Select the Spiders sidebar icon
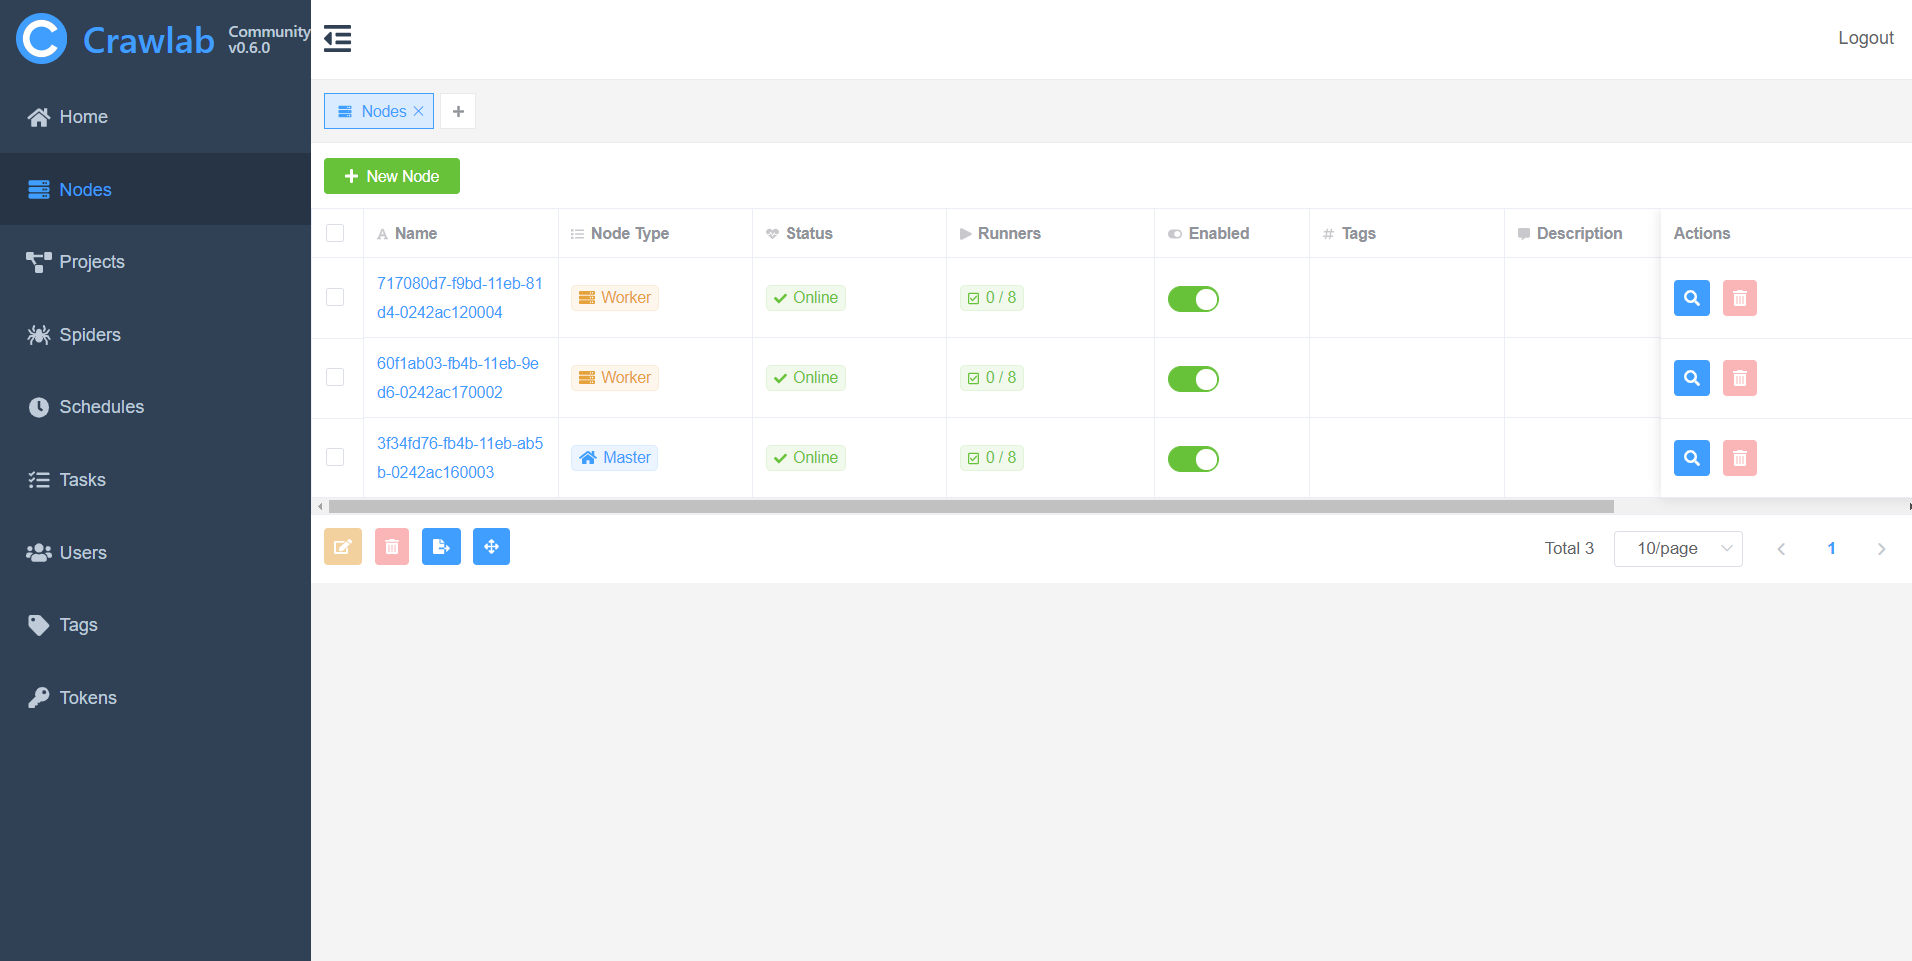Viewport: 1912px width, 961px height. click(x=39, y=334)
